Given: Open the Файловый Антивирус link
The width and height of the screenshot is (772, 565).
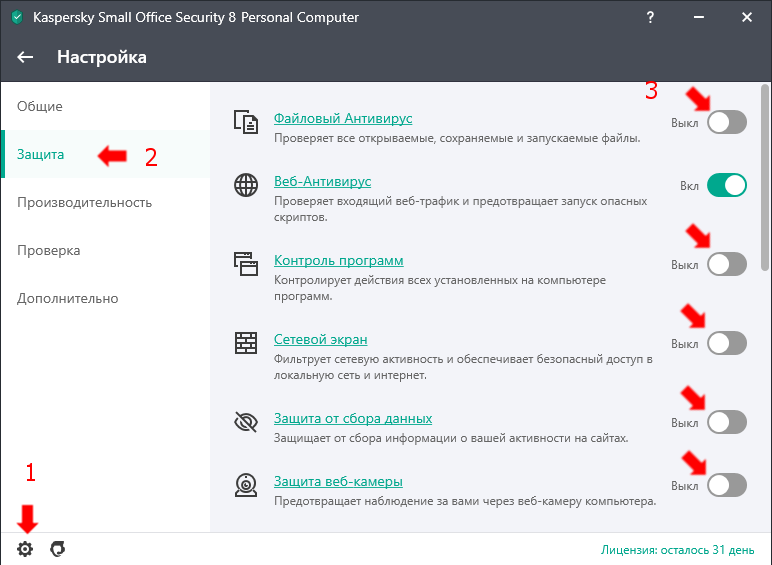Looking at the screenshot, I should (343, 118).
